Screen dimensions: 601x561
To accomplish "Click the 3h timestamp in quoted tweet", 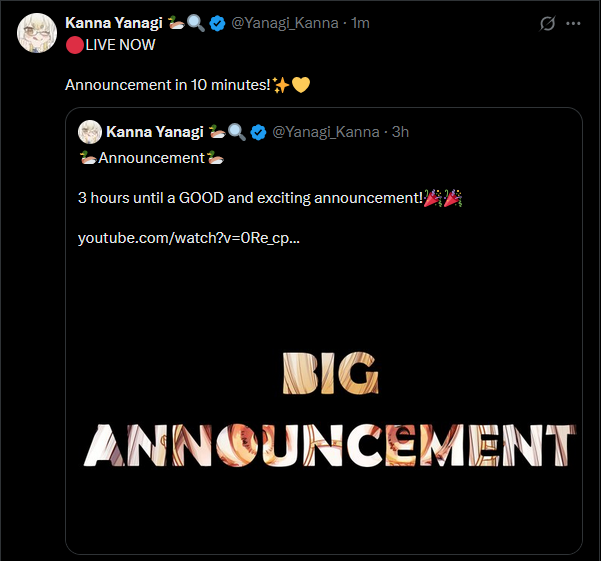I will pos(400,132).
